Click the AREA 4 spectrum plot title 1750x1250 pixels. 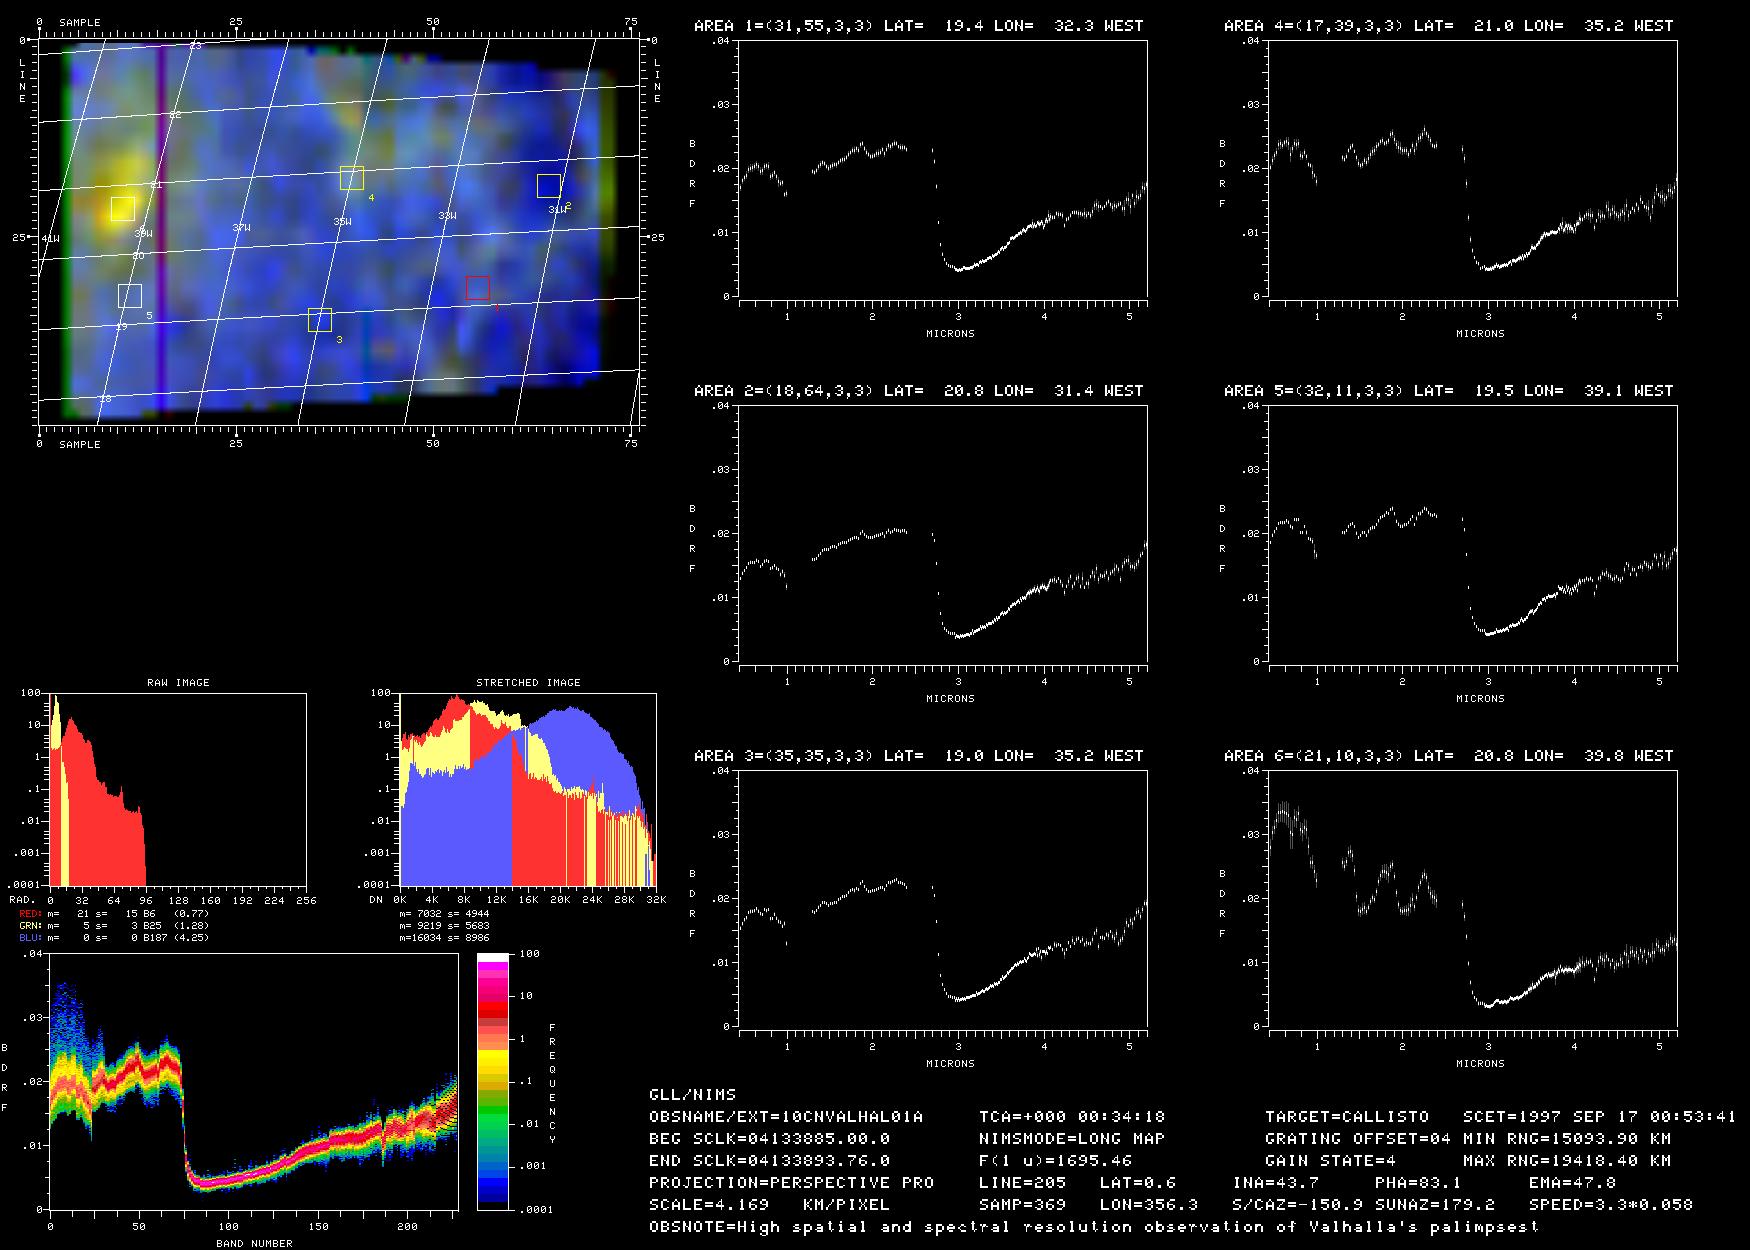[x=1448, y=25]
